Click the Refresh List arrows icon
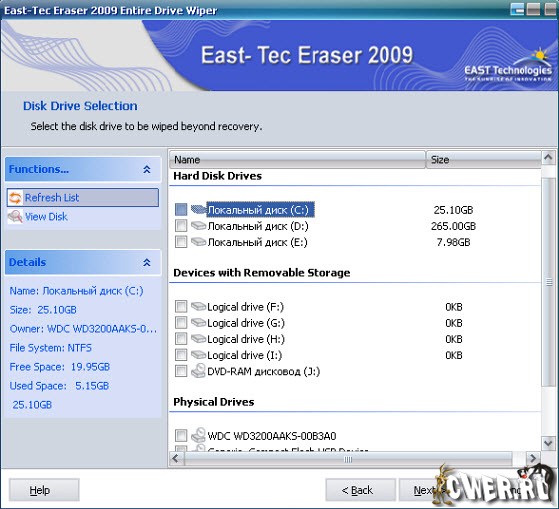559x509 pixels. tap(15, 197)
